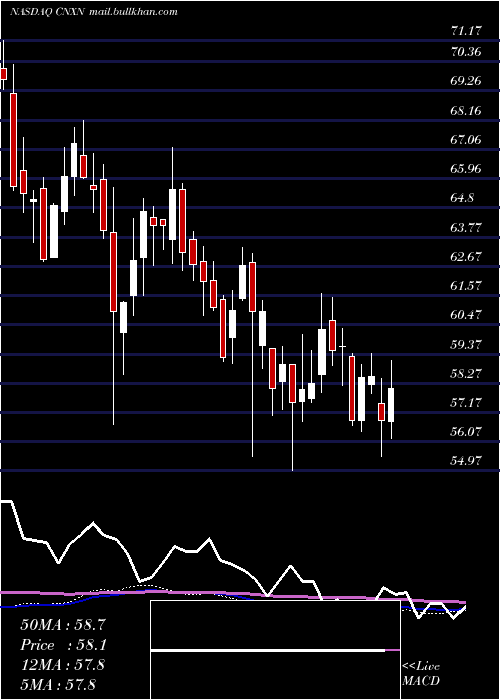Click the 60.47 price axis label
Image resolution: width=500 pixels, height=700 pixels.
click(x=466, y=315)
